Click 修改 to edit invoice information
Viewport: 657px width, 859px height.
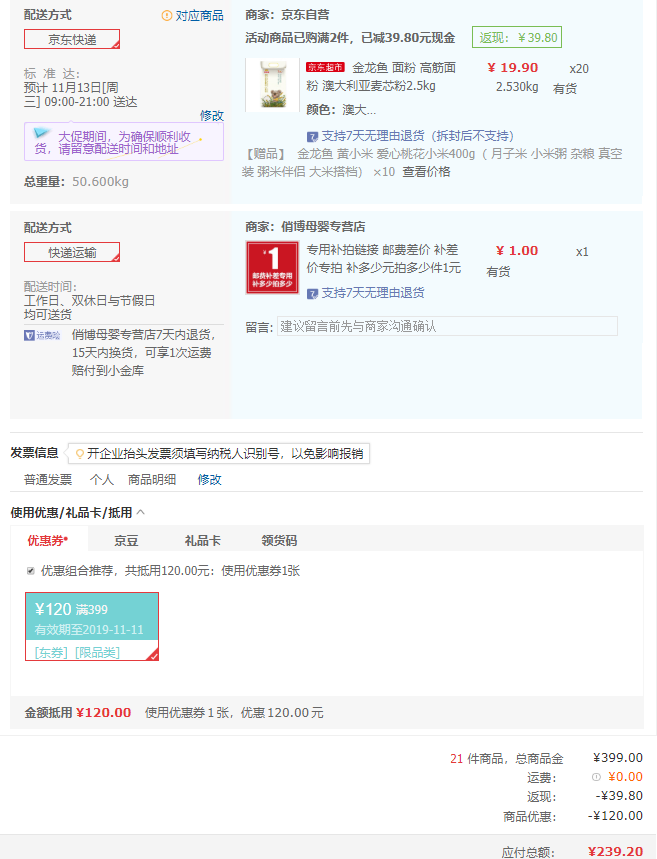209,480
